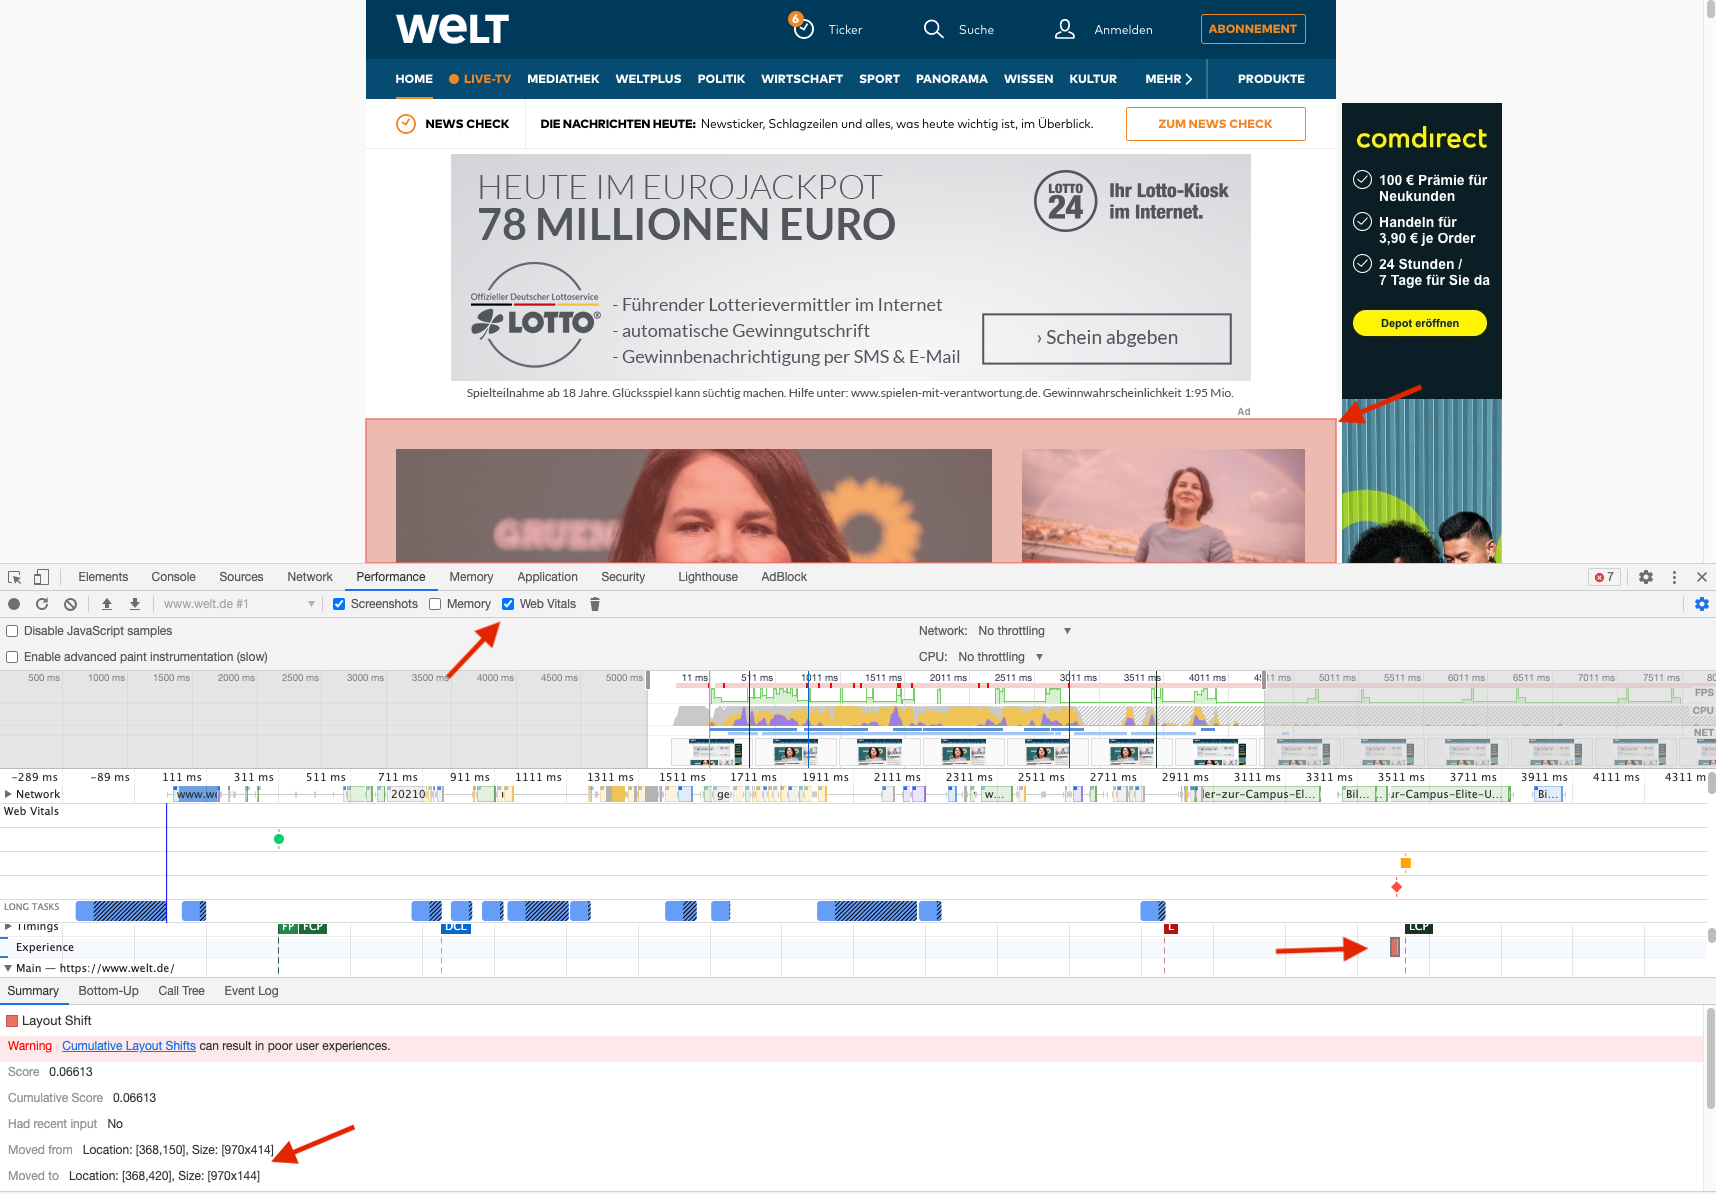Image resolution: width=1716 pixels, height=1194 pixels.
Task: Click the save profile download icon
Action: (x=135, y=604)
